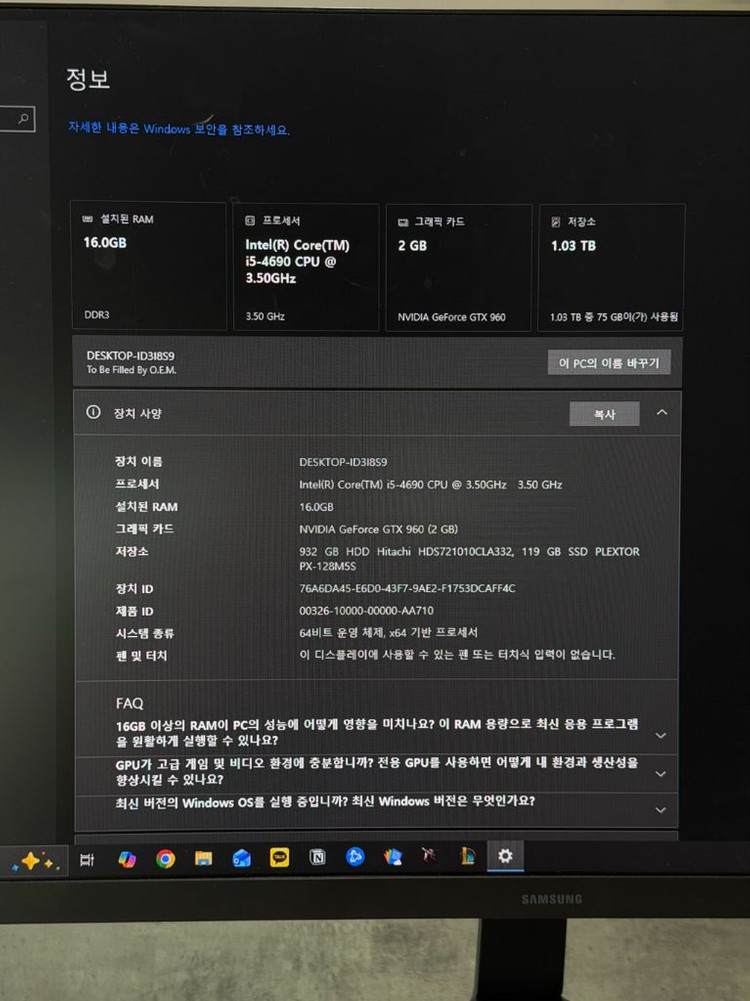Click the storage value with Hitachi HDD
The height and width of the screenshot is (1001, 750).
click(469, 559)
